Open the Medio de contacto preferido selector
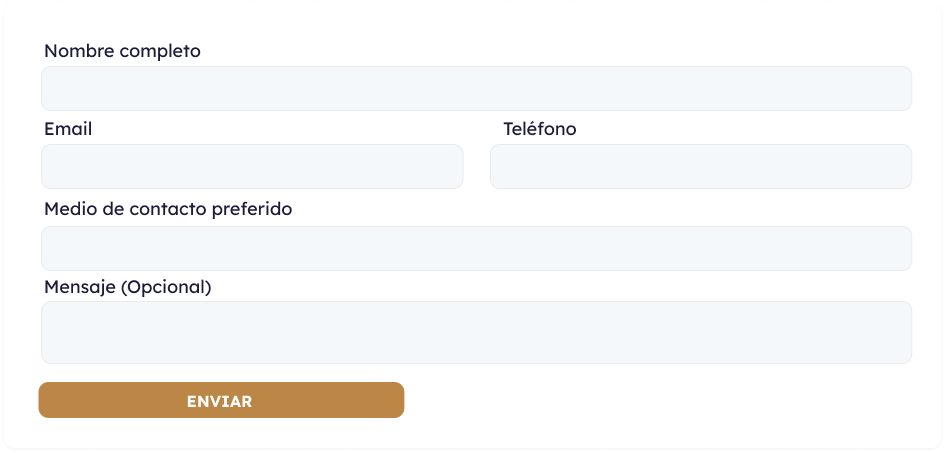Viewport: 945px width, 453px height. (476, 248)
